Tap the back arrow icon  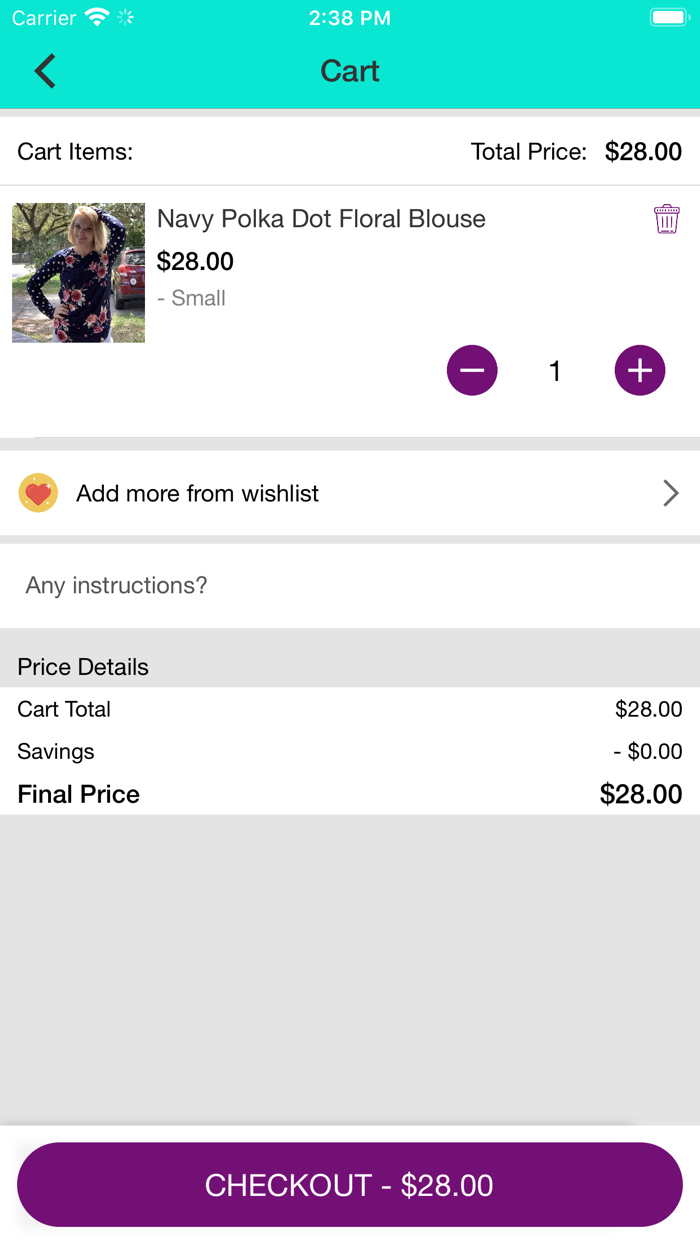[45, 71]
